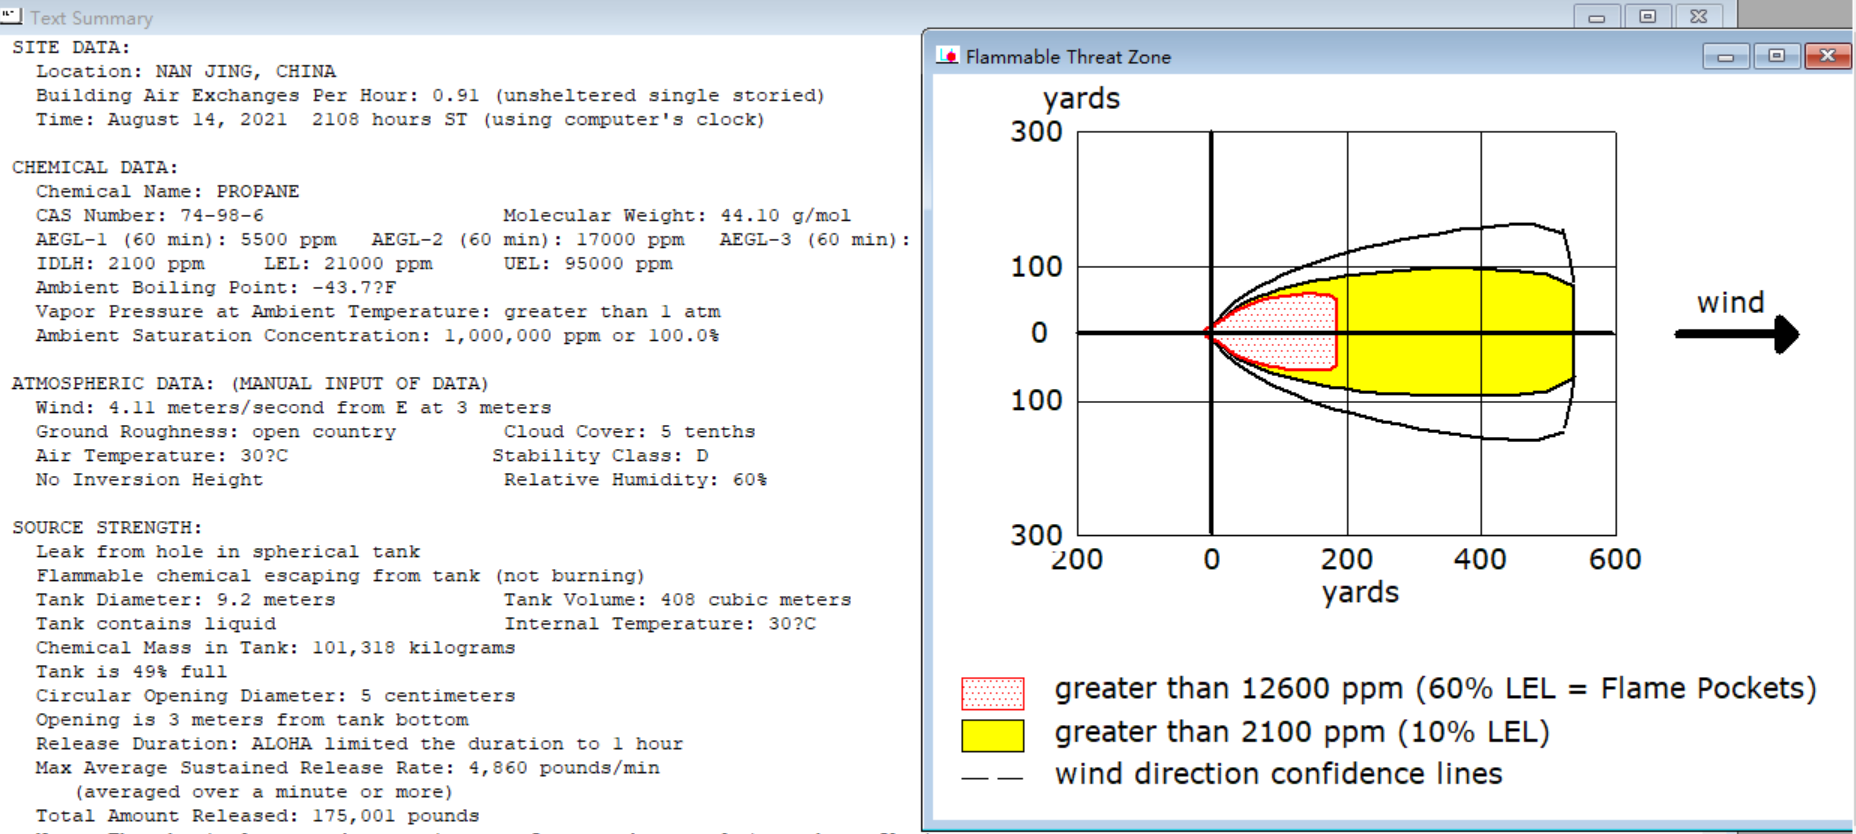The height and width of the screenshot is (834, 1856).
Task: Click the 'SITE DATA:' heading
Action: click(71, 47)
